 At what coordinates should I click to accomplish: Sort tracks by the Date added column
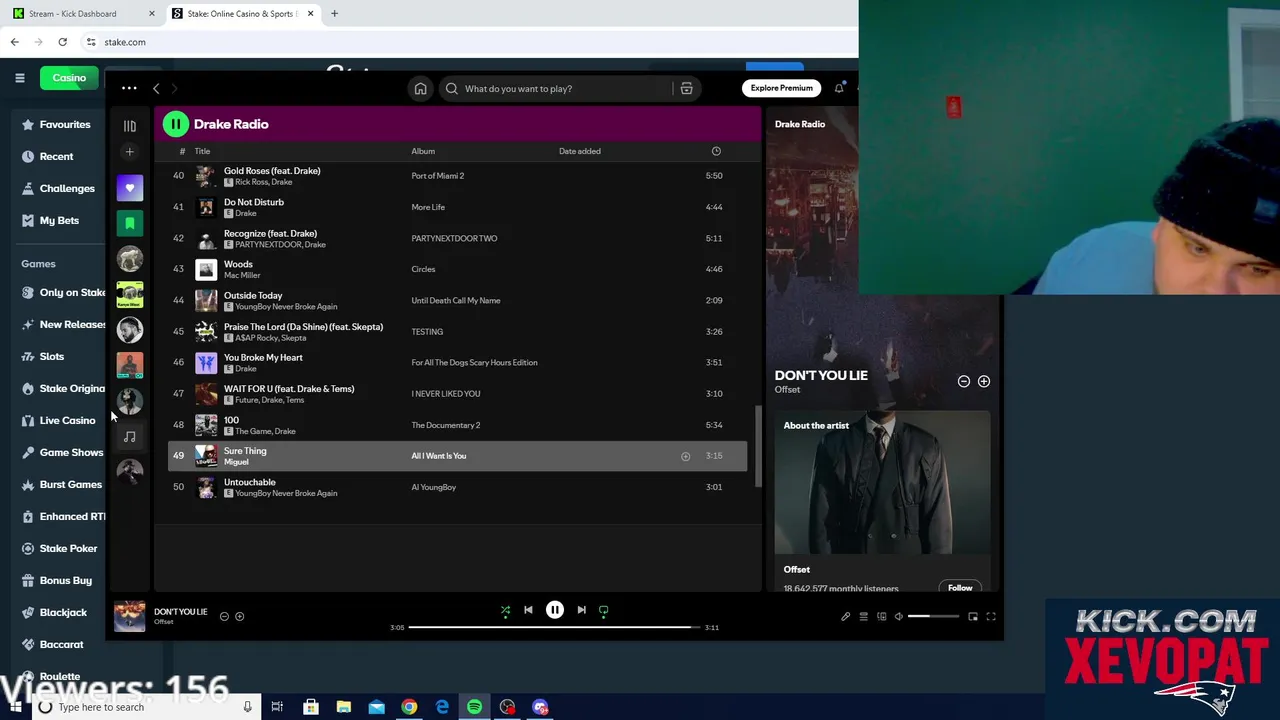(x=580, y=151)
